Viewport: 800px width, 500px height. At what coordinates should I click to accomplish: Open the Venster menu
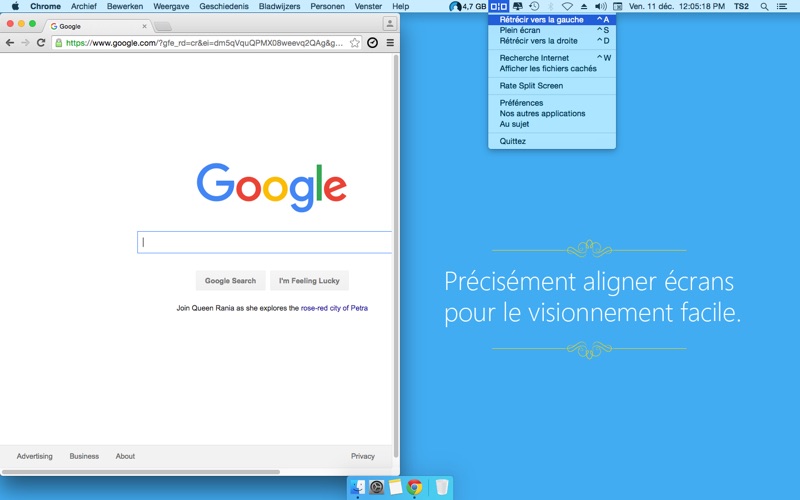[x=368, y=6]
